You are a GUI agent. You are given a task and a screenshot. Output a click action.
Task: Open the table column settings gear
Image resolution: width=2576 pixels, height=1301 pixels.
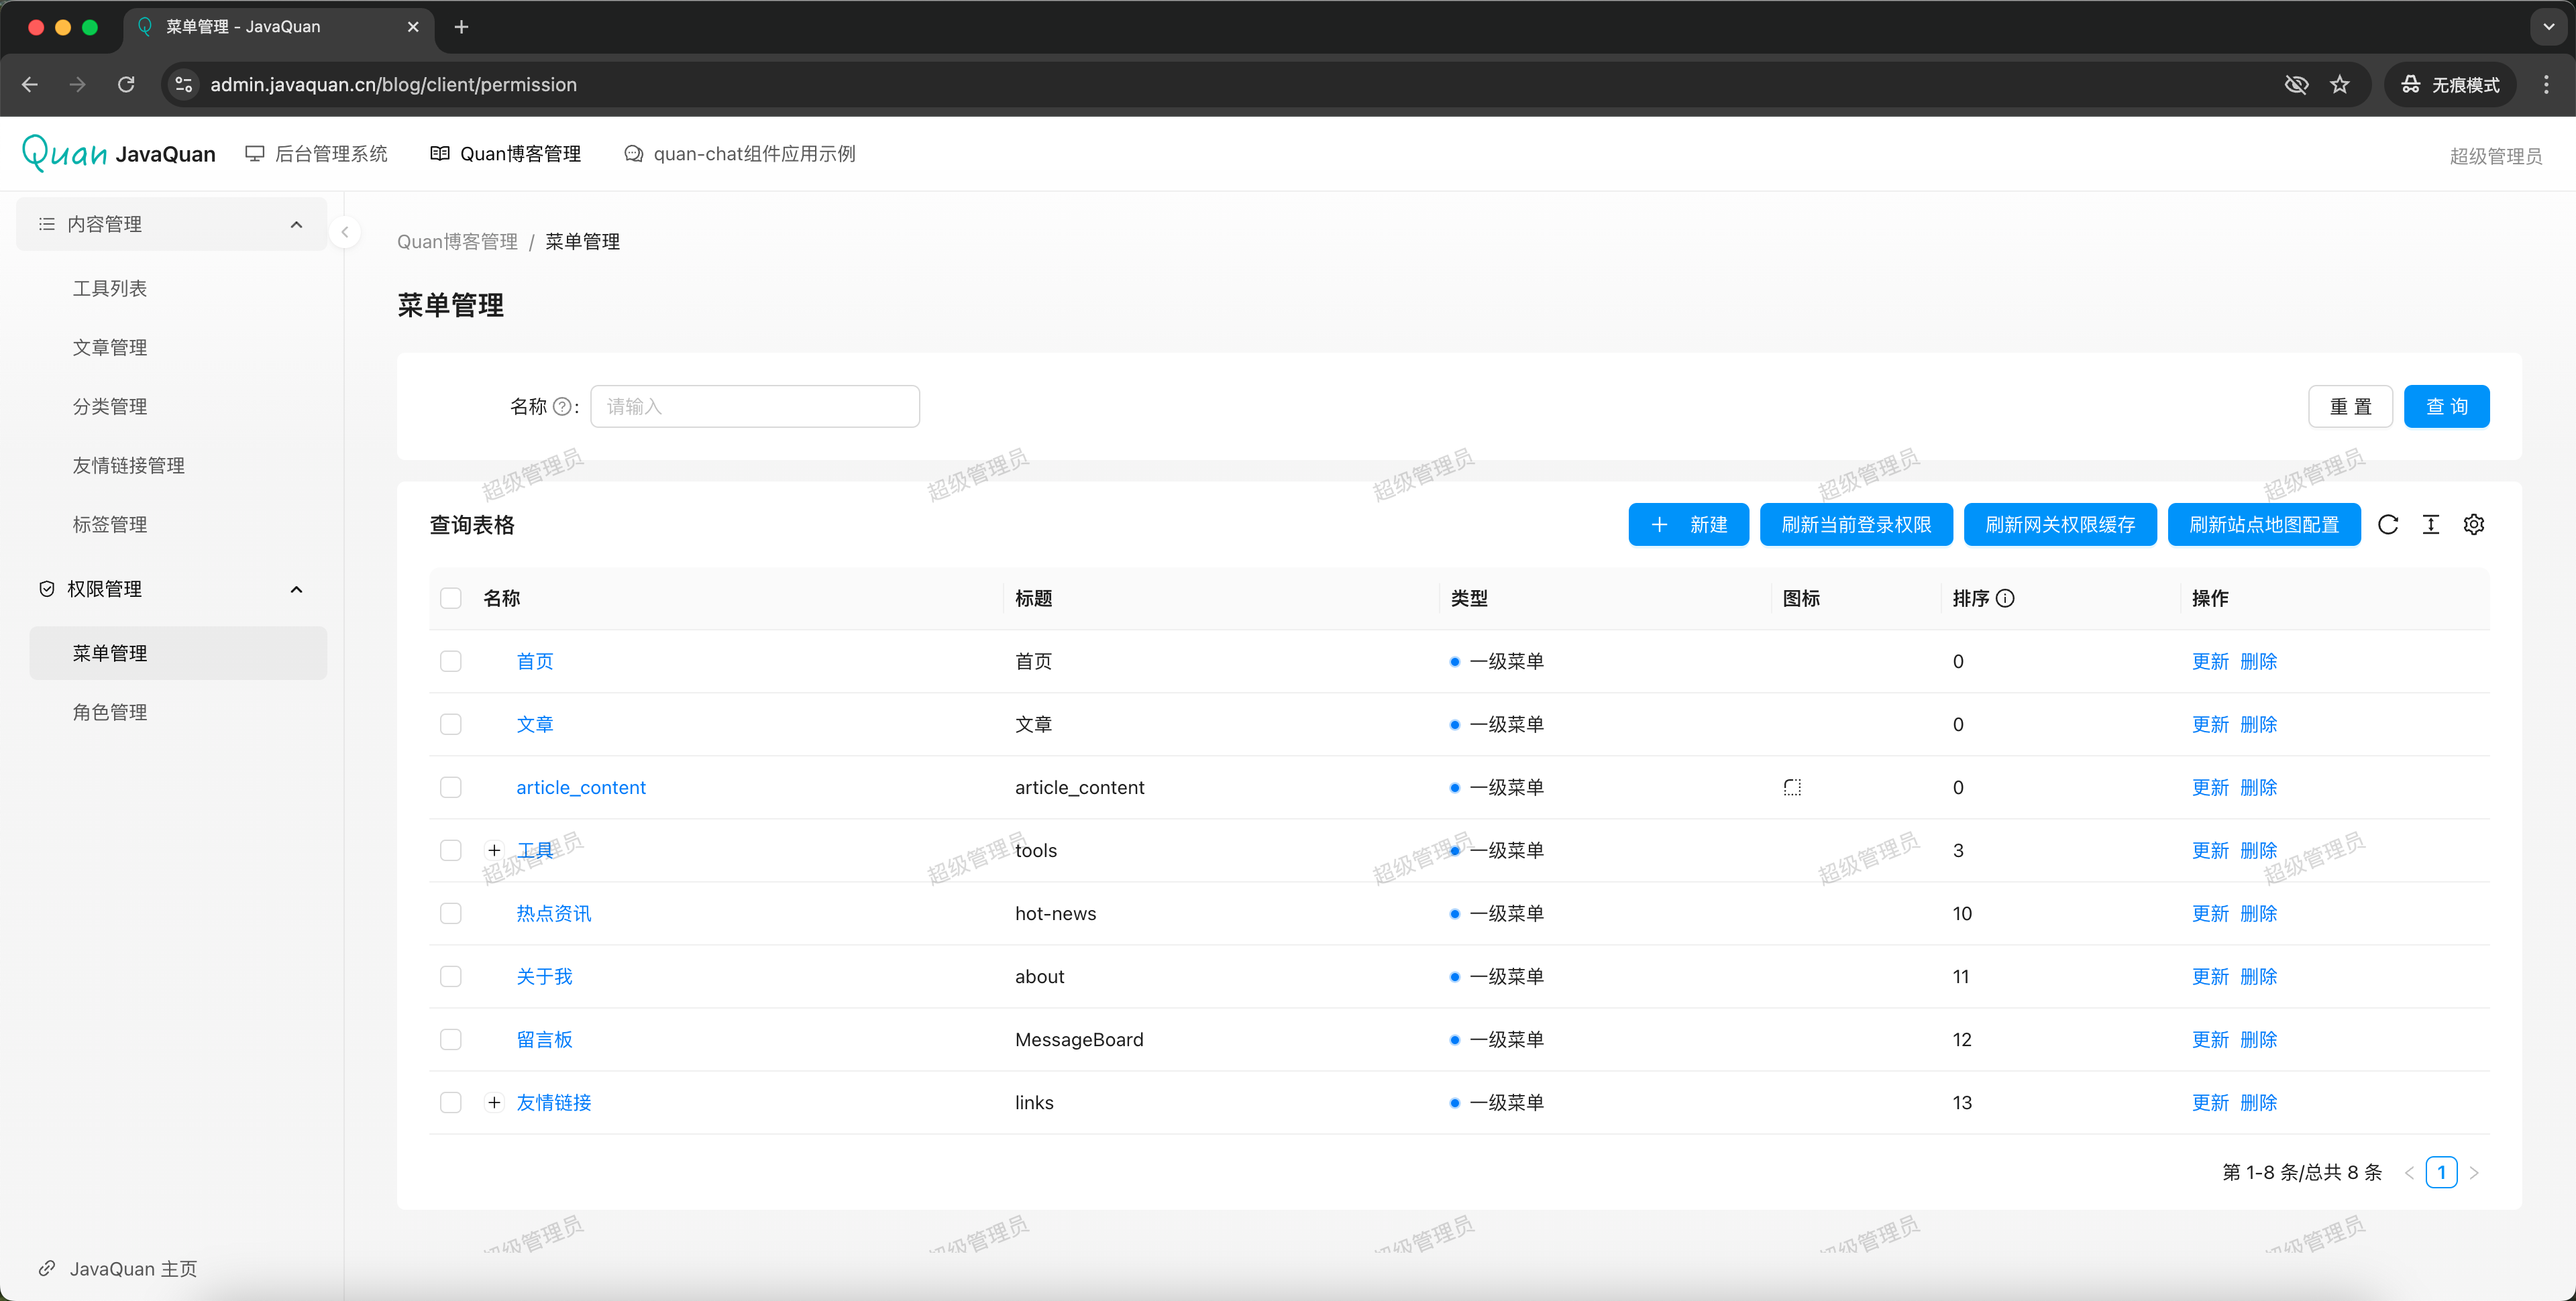click(x=2473, y=525)
